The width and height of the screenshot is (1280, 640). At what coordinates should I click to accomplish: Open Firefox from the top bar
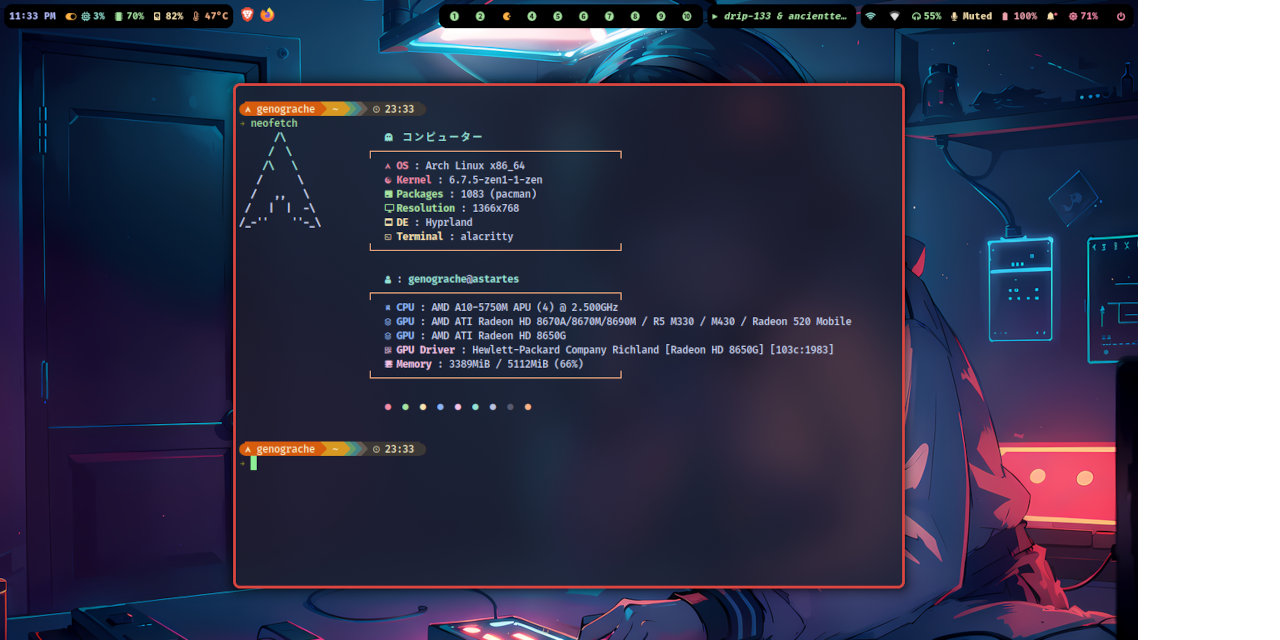click(x=267, y=15)
